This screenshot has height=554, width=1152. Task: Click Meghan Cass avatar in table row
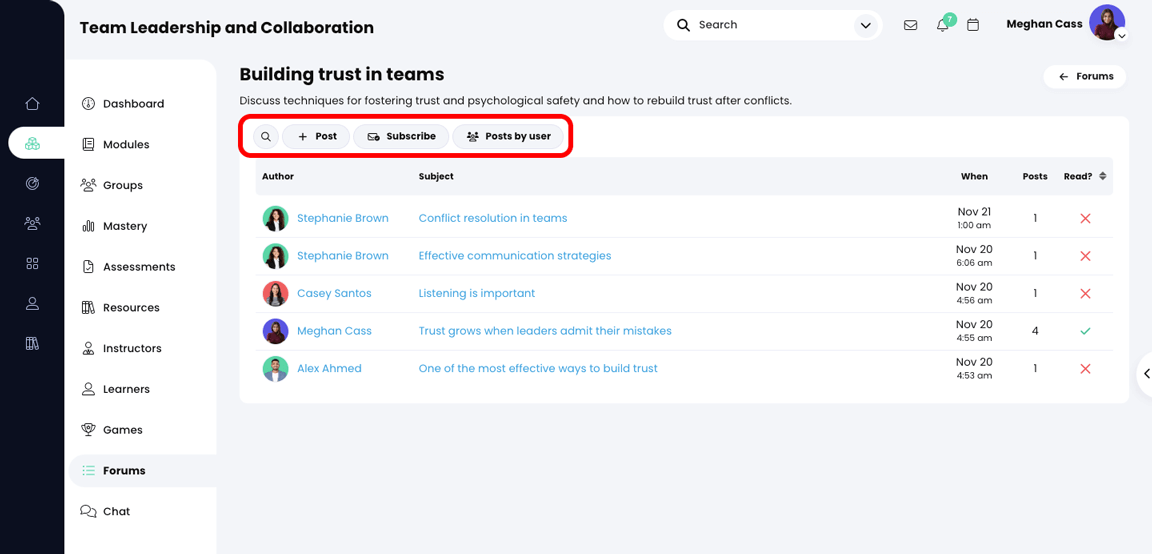(276, 331)
